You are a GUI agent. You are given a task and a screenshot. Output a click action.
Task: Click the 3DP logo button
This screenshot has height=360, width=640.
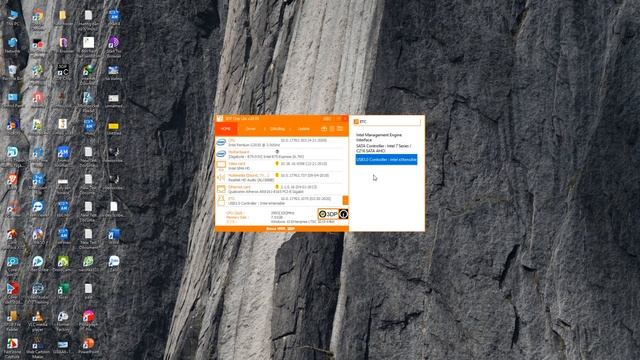328,214
